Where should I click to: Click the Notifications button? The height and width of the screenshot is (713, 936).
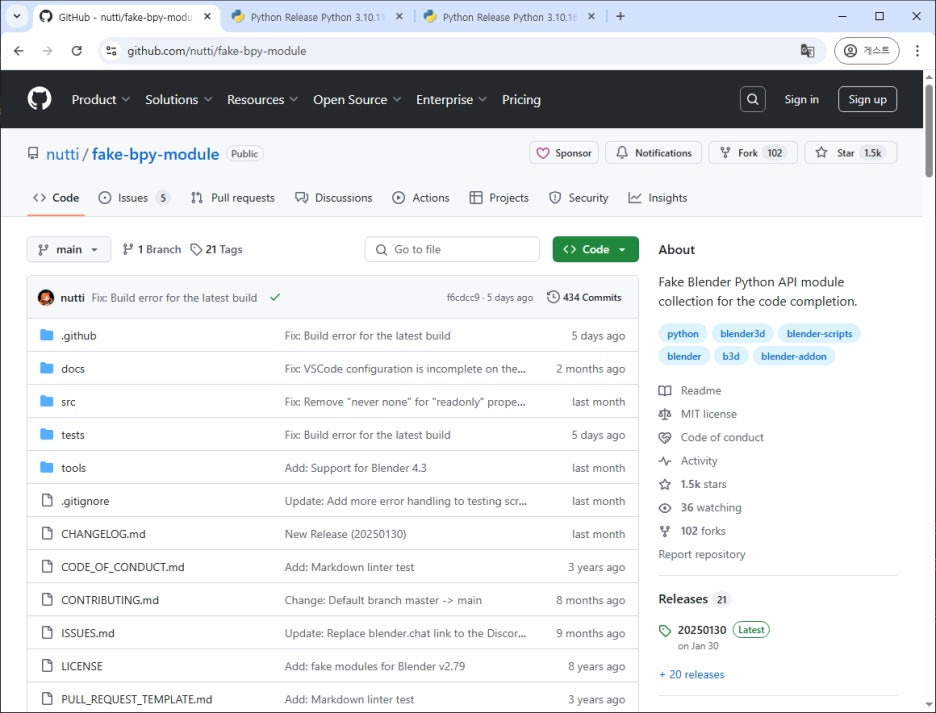pyautogui.click(x=654, y=153)
